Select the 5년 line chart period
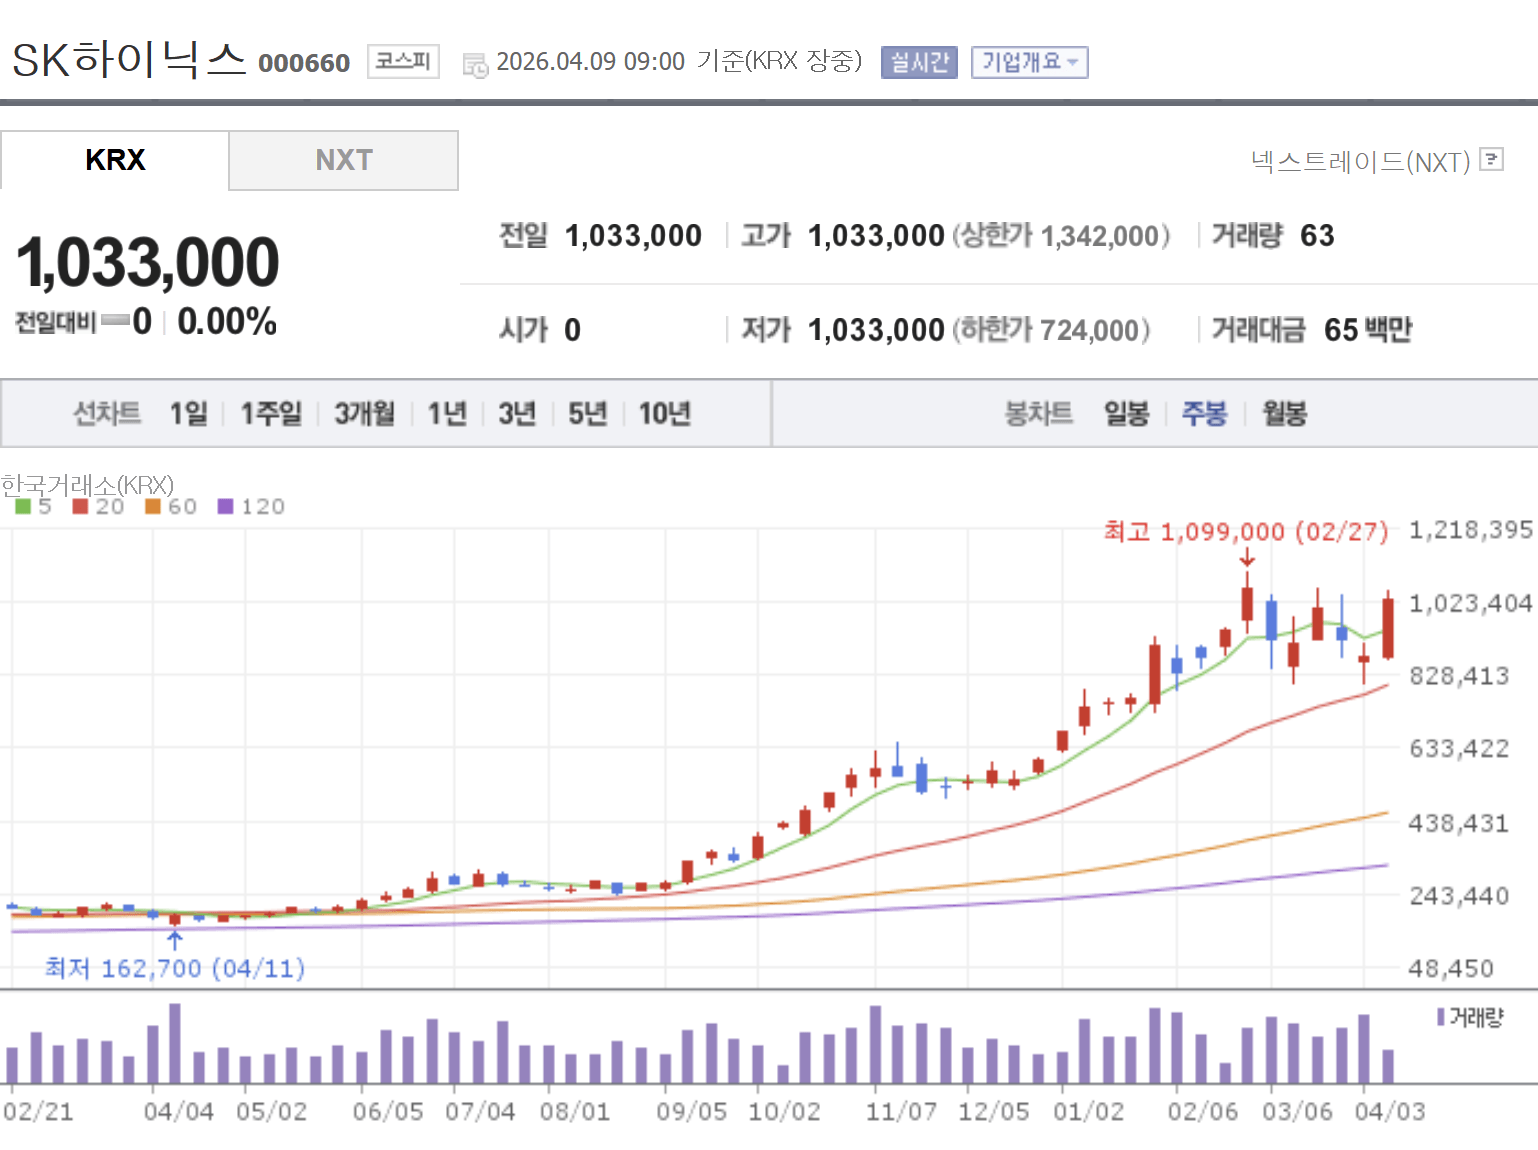Viewport: 1538px width, 1150px height. point(587,413)
